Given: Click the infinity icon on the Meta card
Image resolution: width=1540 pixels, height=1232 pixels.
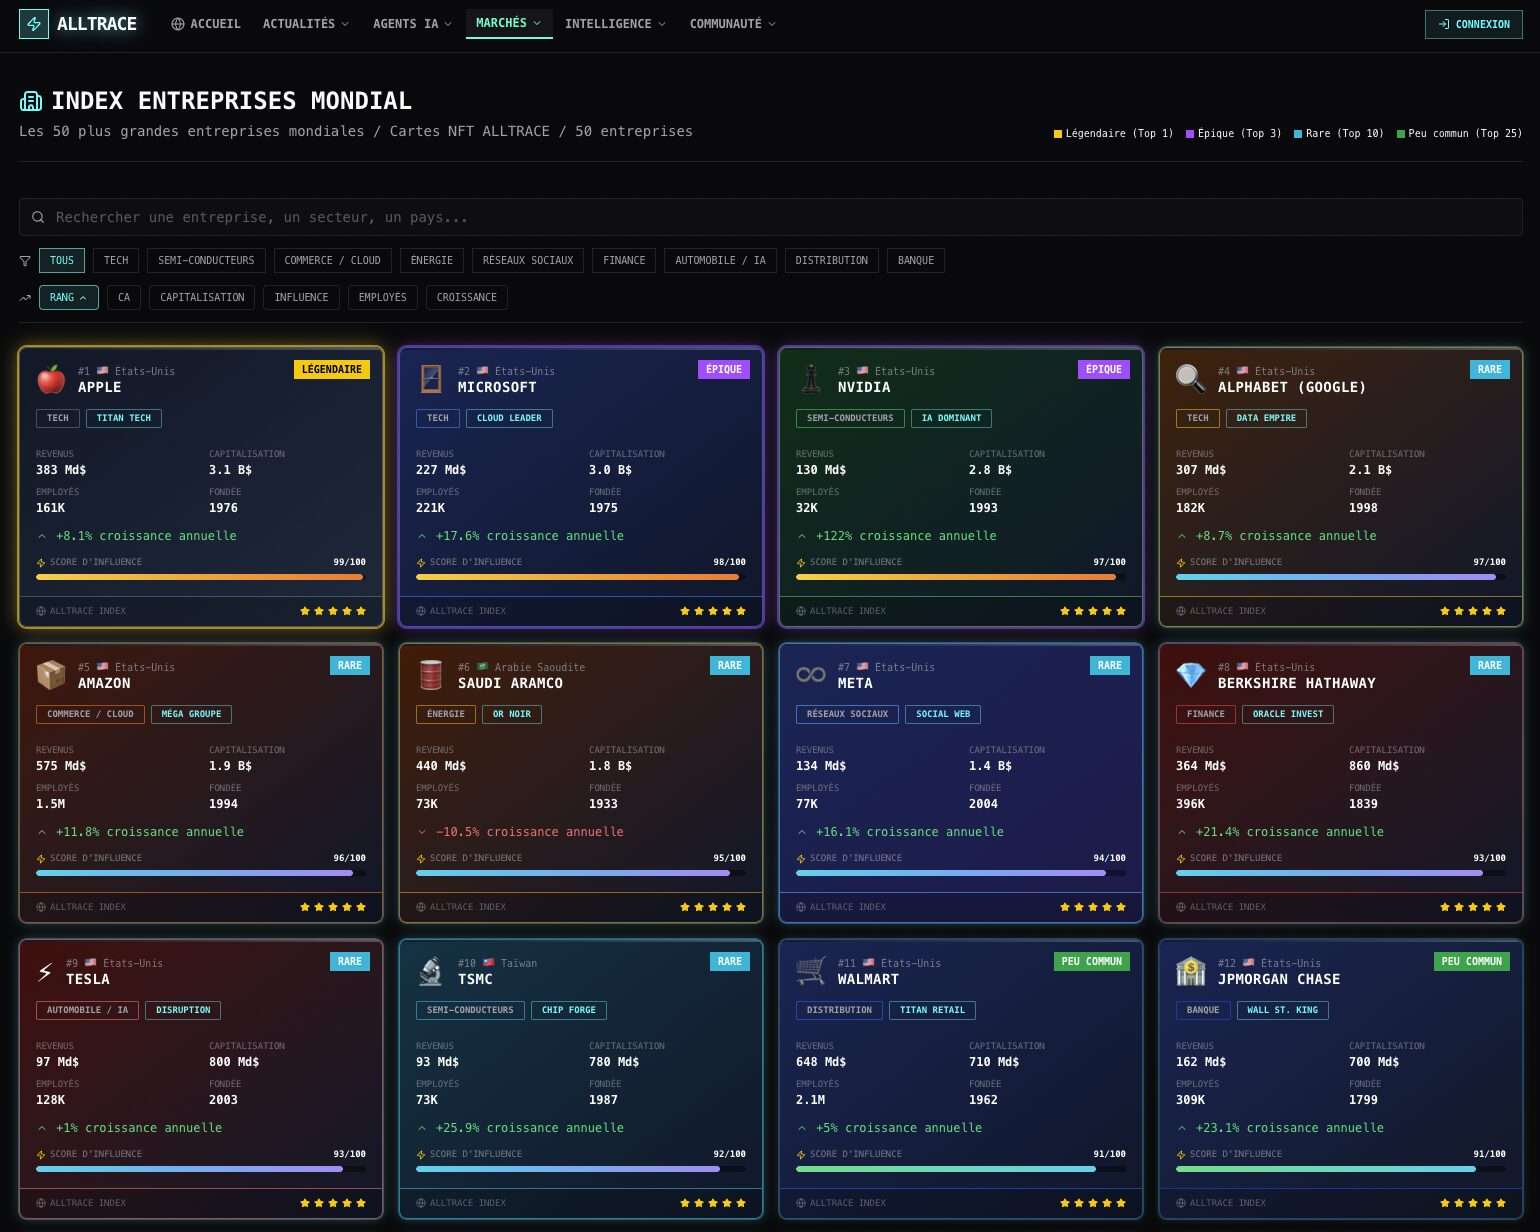Looking at the screenshot, I should pos(811,675).
